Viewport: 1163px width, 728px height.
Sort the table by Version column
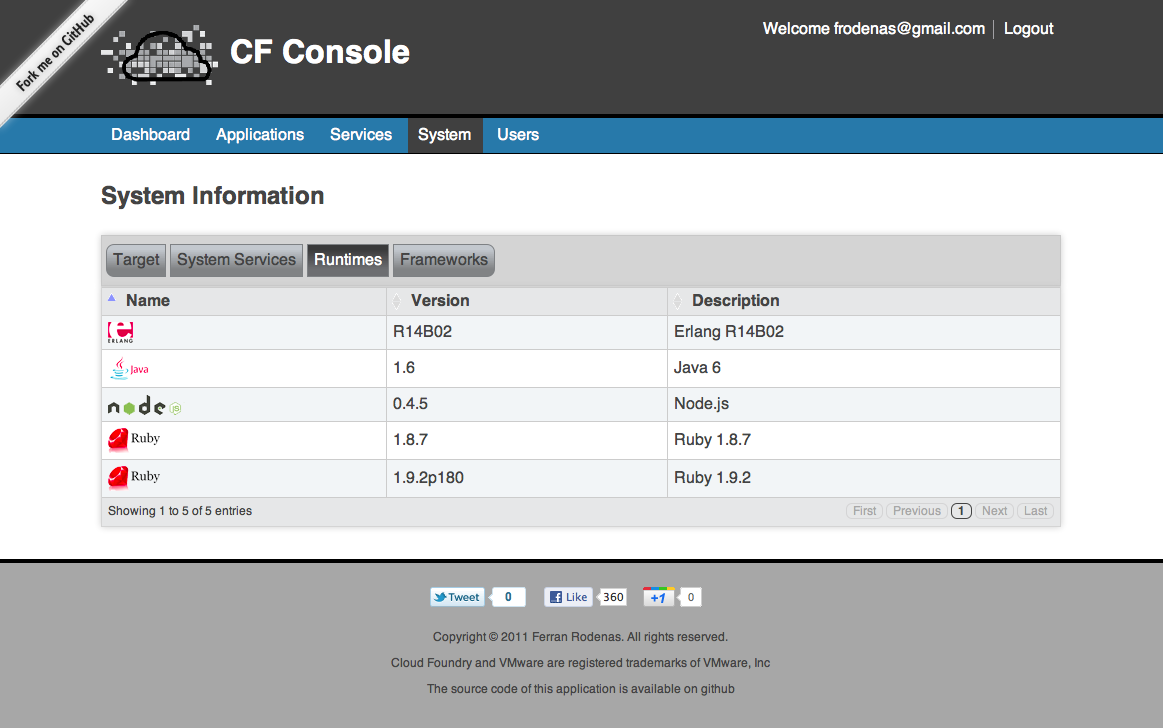527,301
